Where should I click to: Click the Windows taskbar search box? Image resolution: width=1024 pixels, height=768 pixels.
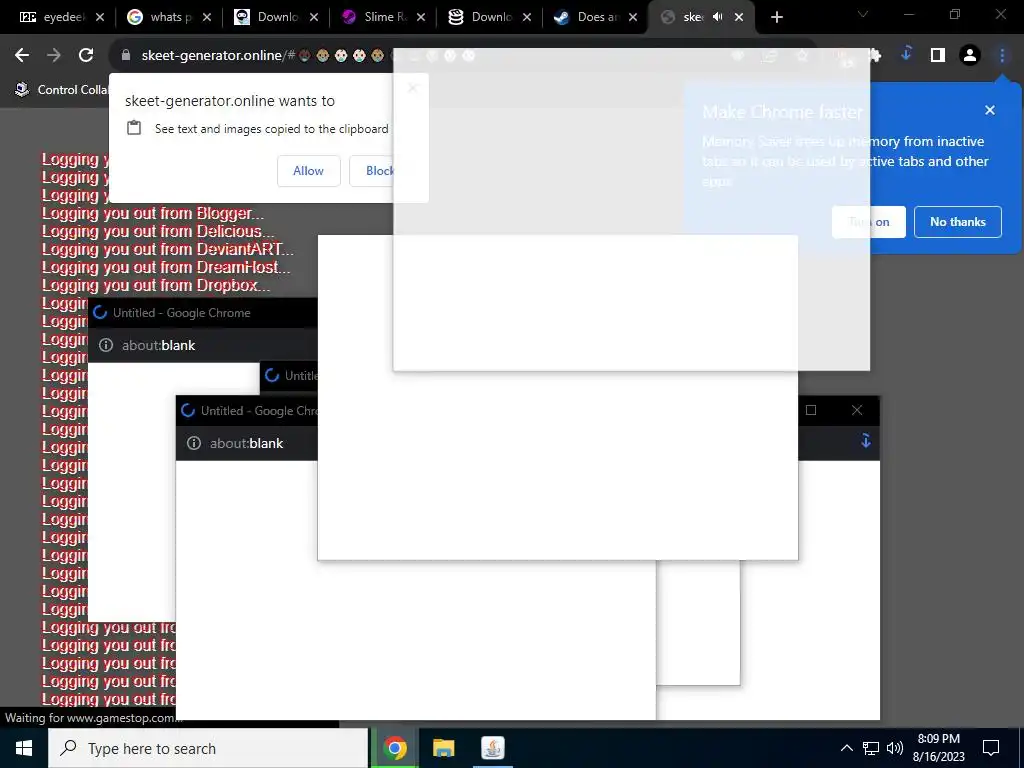point(208,748)
